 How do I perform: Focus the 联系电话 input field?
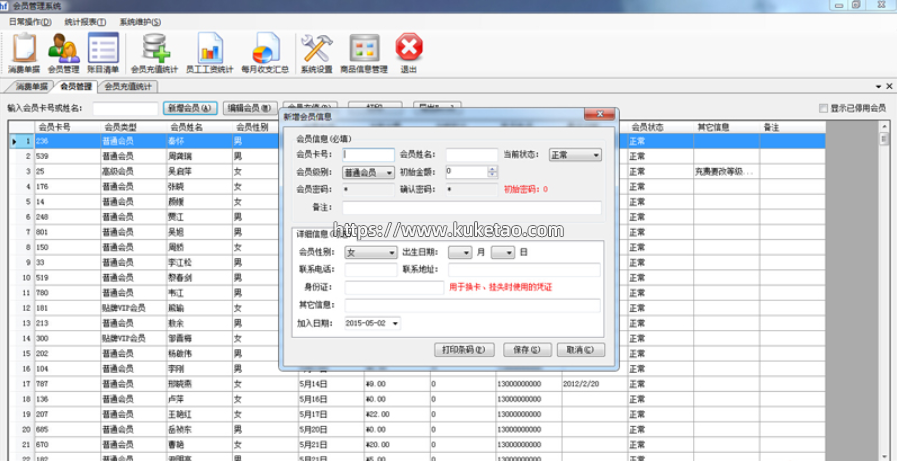[371, 270]
